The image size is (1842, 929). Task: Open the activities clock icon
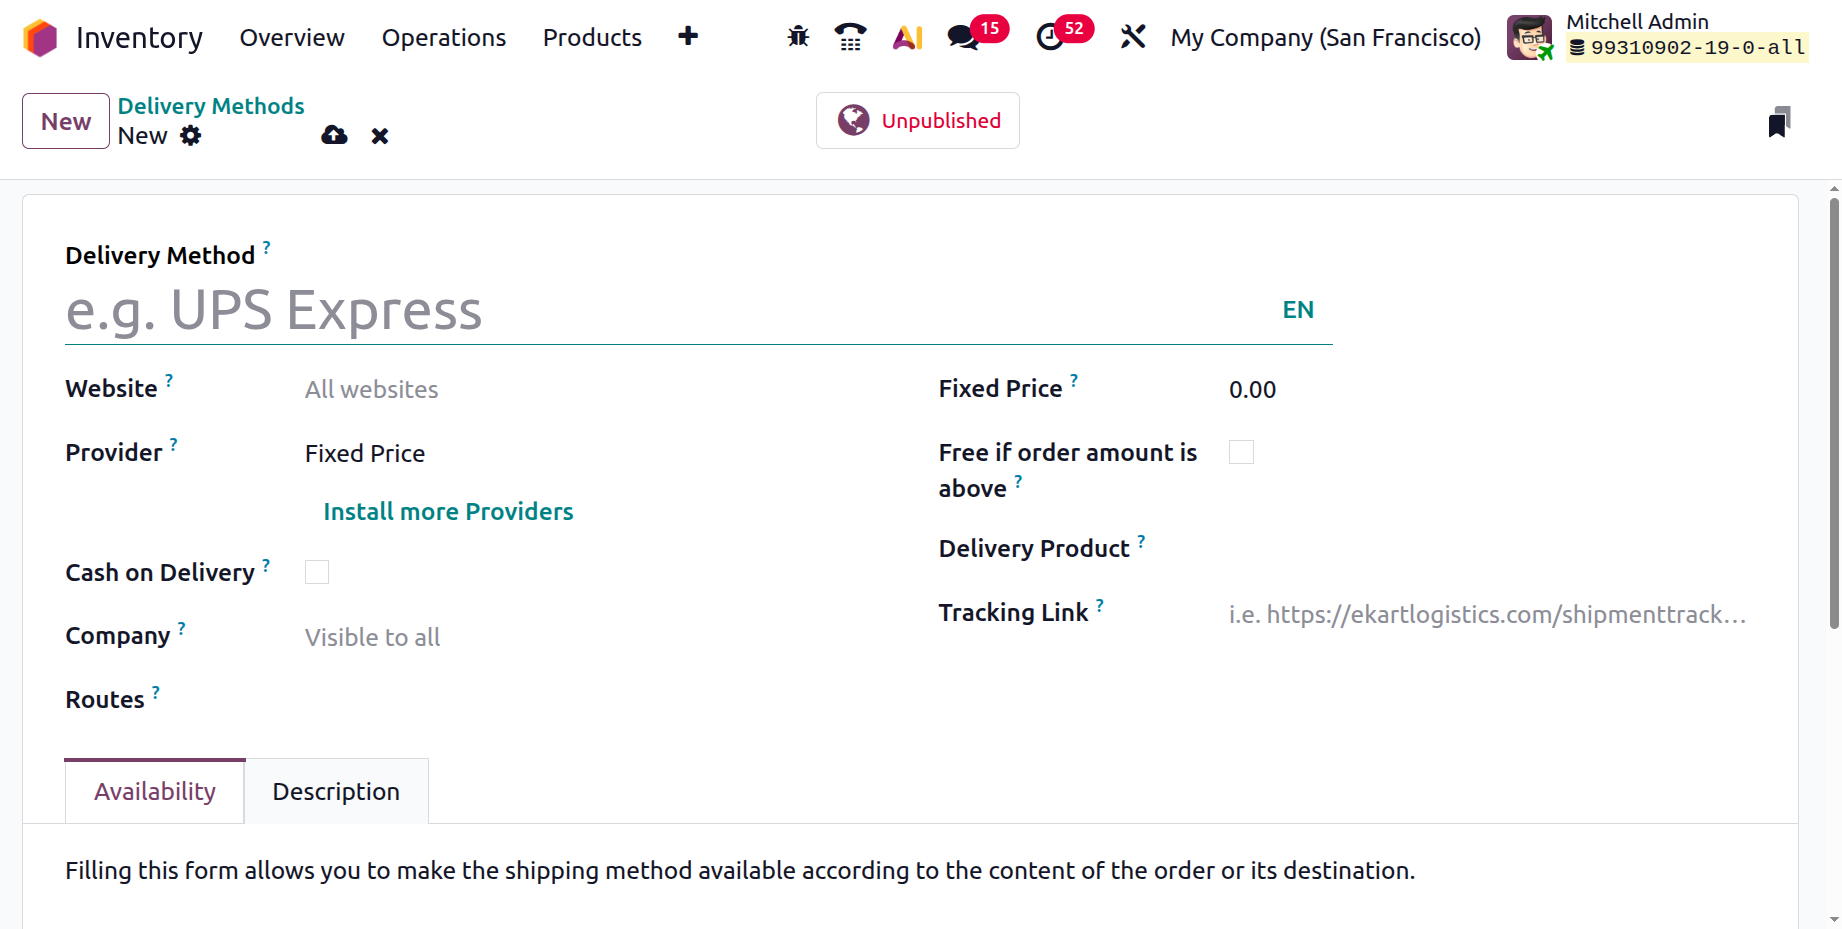click(x=1049, y=37)
